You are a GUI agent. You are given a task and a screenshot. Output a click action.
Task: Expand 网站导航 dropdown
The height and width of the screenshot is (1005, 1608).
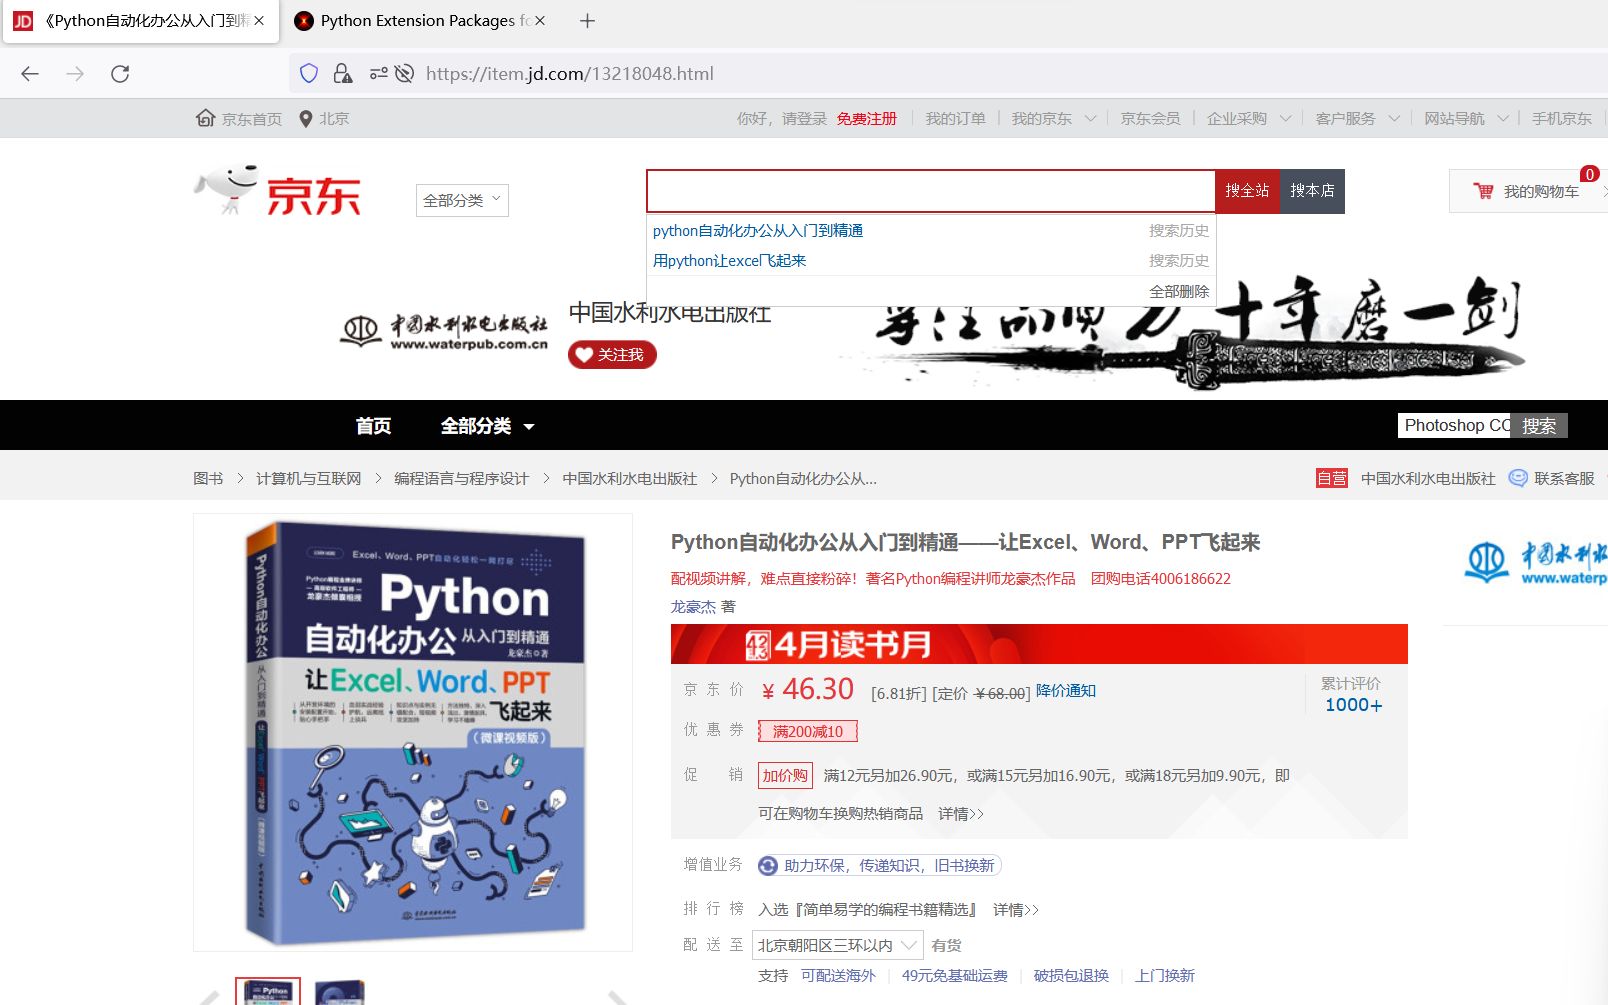click(x=1467, y=118)
